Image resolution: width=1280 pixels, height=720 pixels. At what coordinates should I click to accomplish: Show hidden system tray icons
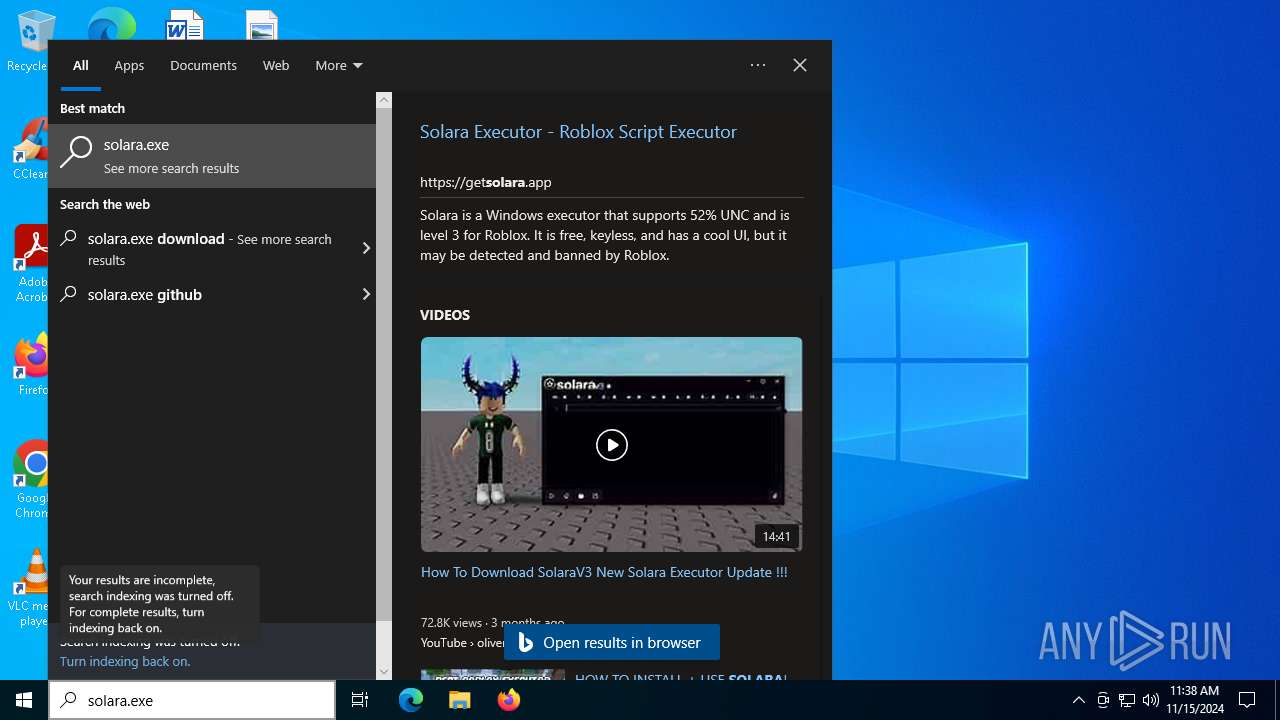point(1078,700)
